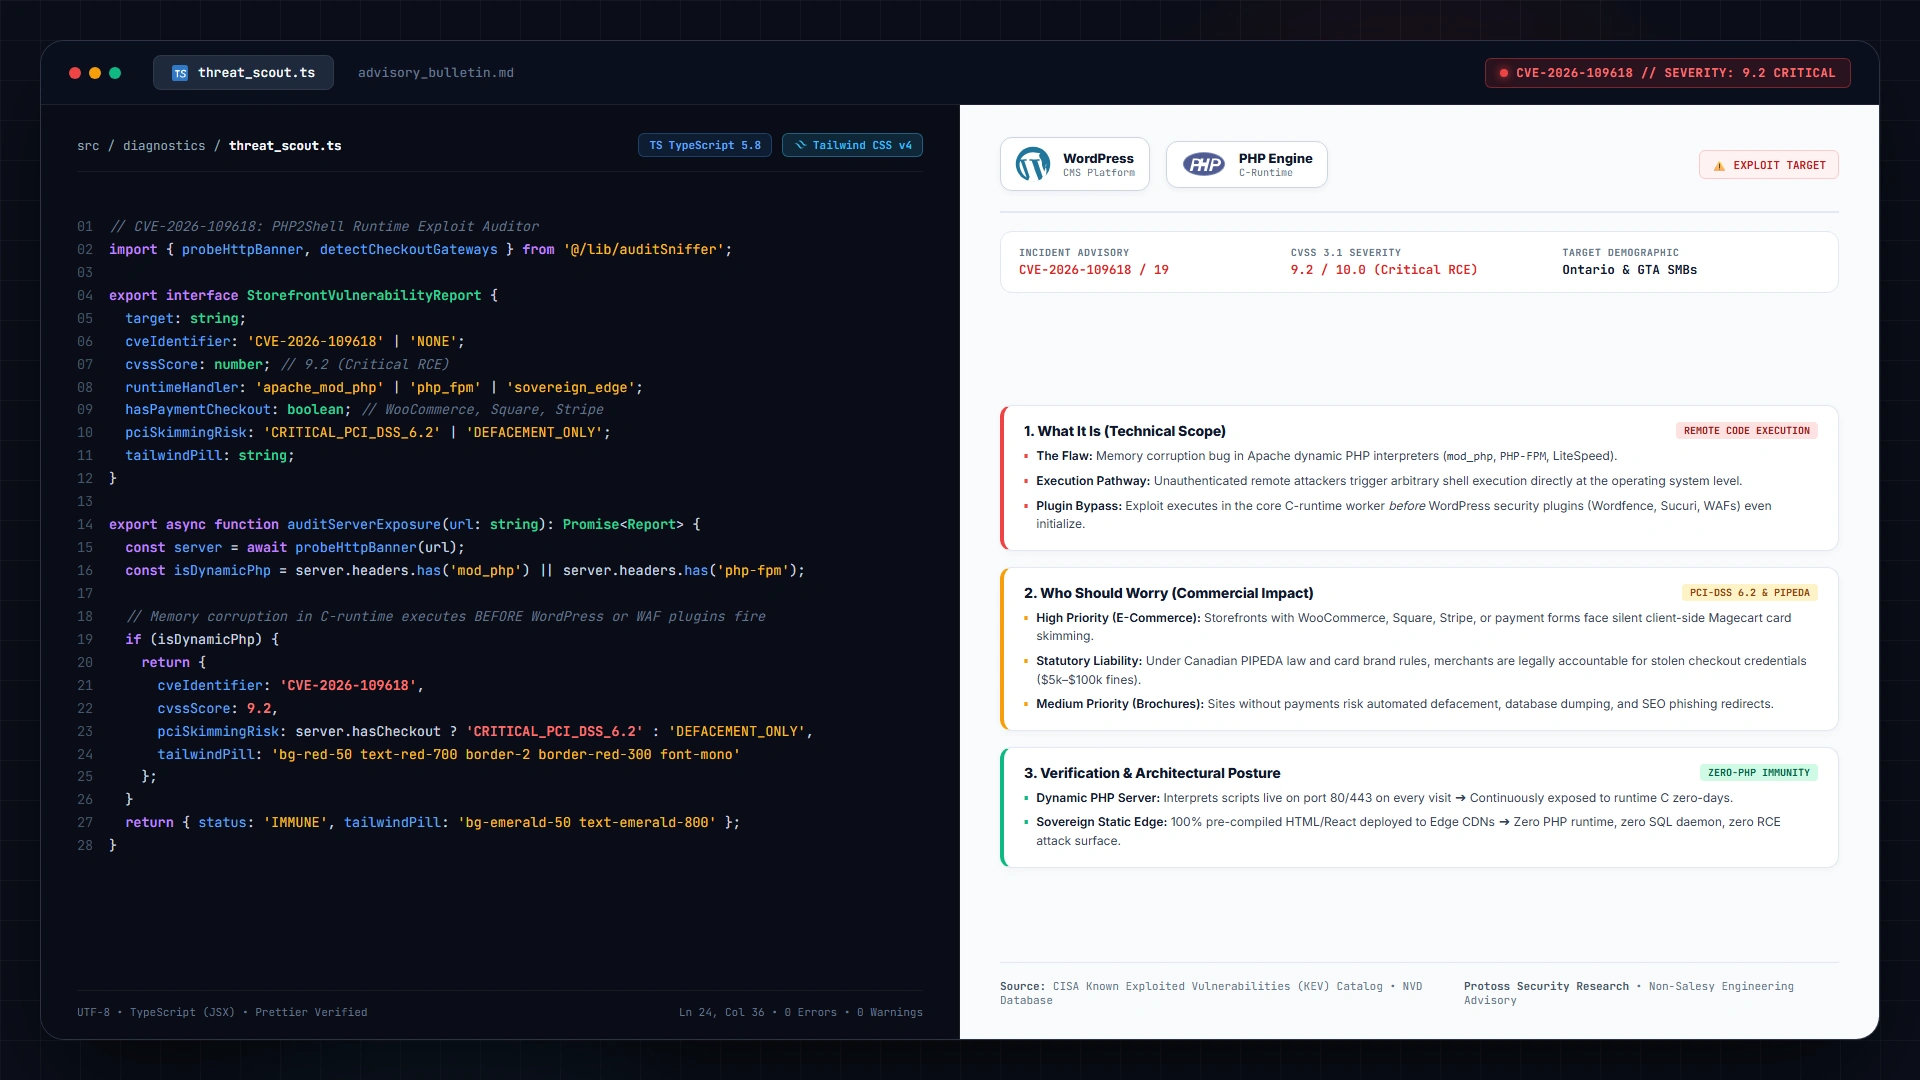This screenshot has height=1080, width=1920.
Task: Click the 'auditServerExposure' function name on line 14
Action: click(x=364, y=525)
